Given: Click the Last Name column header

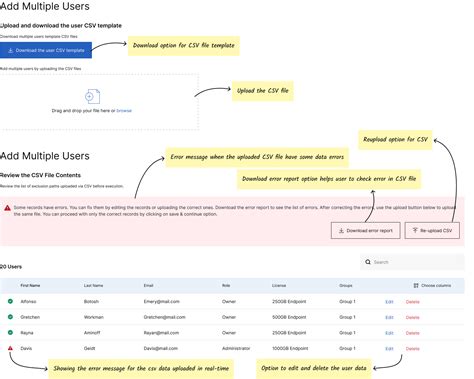Looking at the screenshot, I should [x=93, y=286].
